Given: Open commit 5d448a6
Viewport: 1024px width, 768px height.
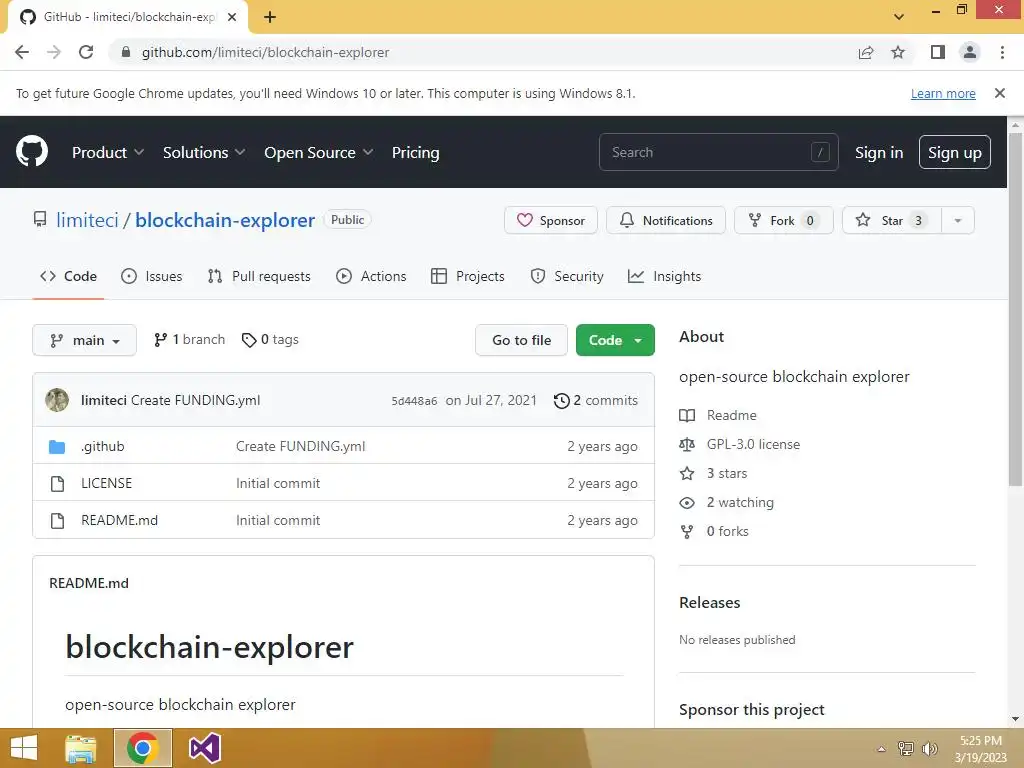Looking at the screenshot, I should point(414,401).
